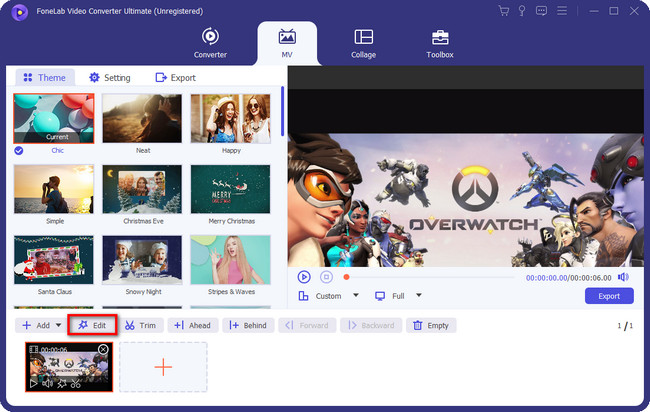Click the monitor icon beside Full
The height and width of the screenshot is (412, 650).
pos(380,296)
